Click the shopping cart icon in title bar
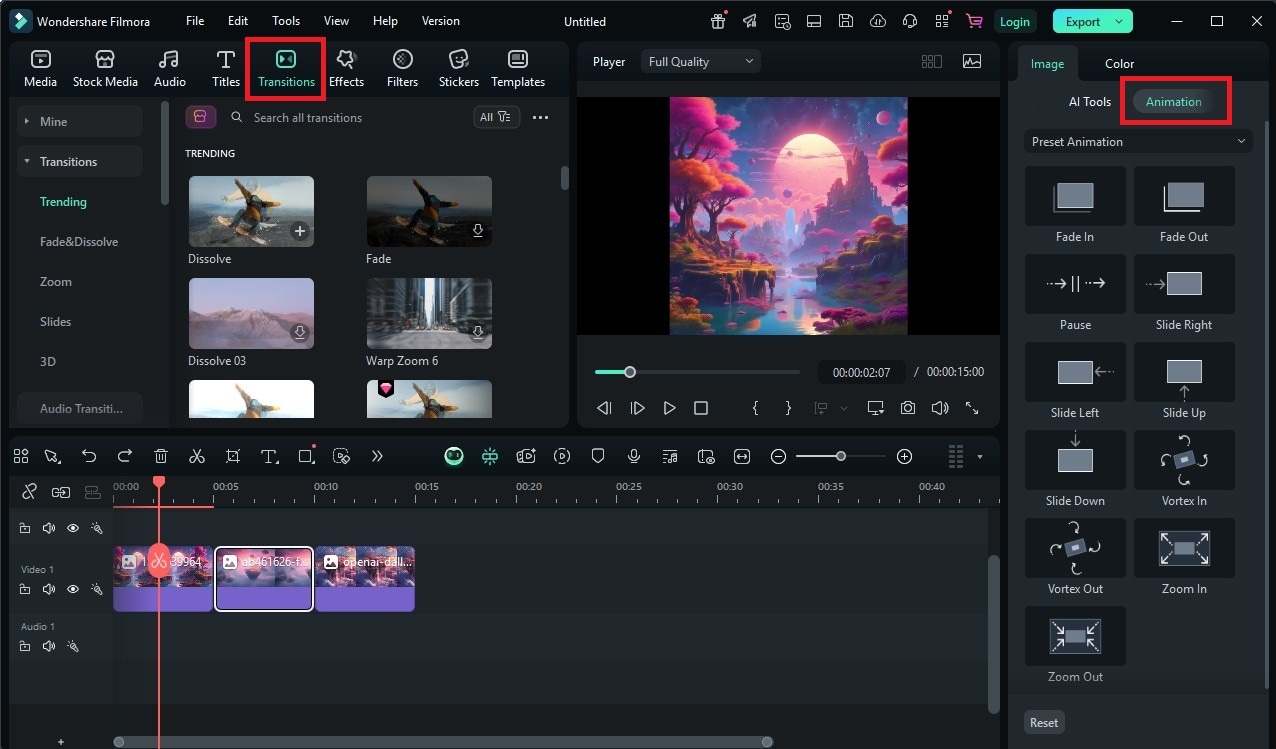The height and width of the screenshot is (749, 1276). (974, 21)
